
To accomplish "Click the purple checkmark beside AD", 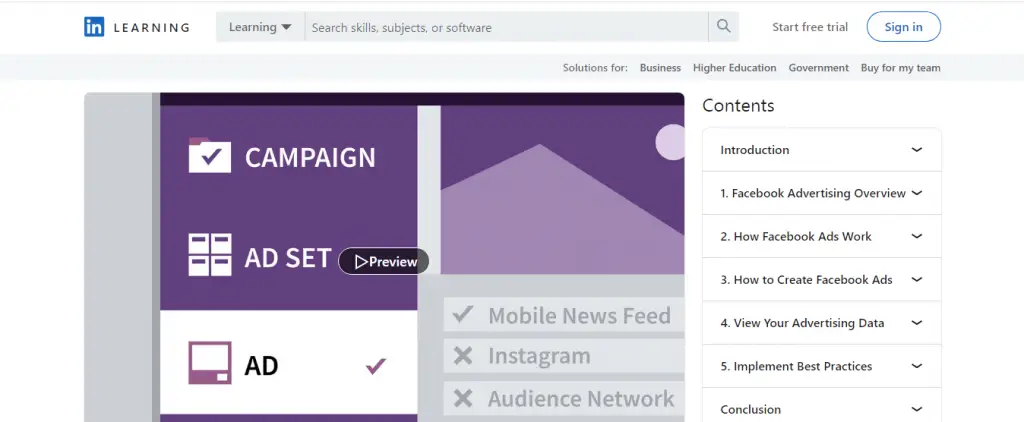I will tap(376, 366).
